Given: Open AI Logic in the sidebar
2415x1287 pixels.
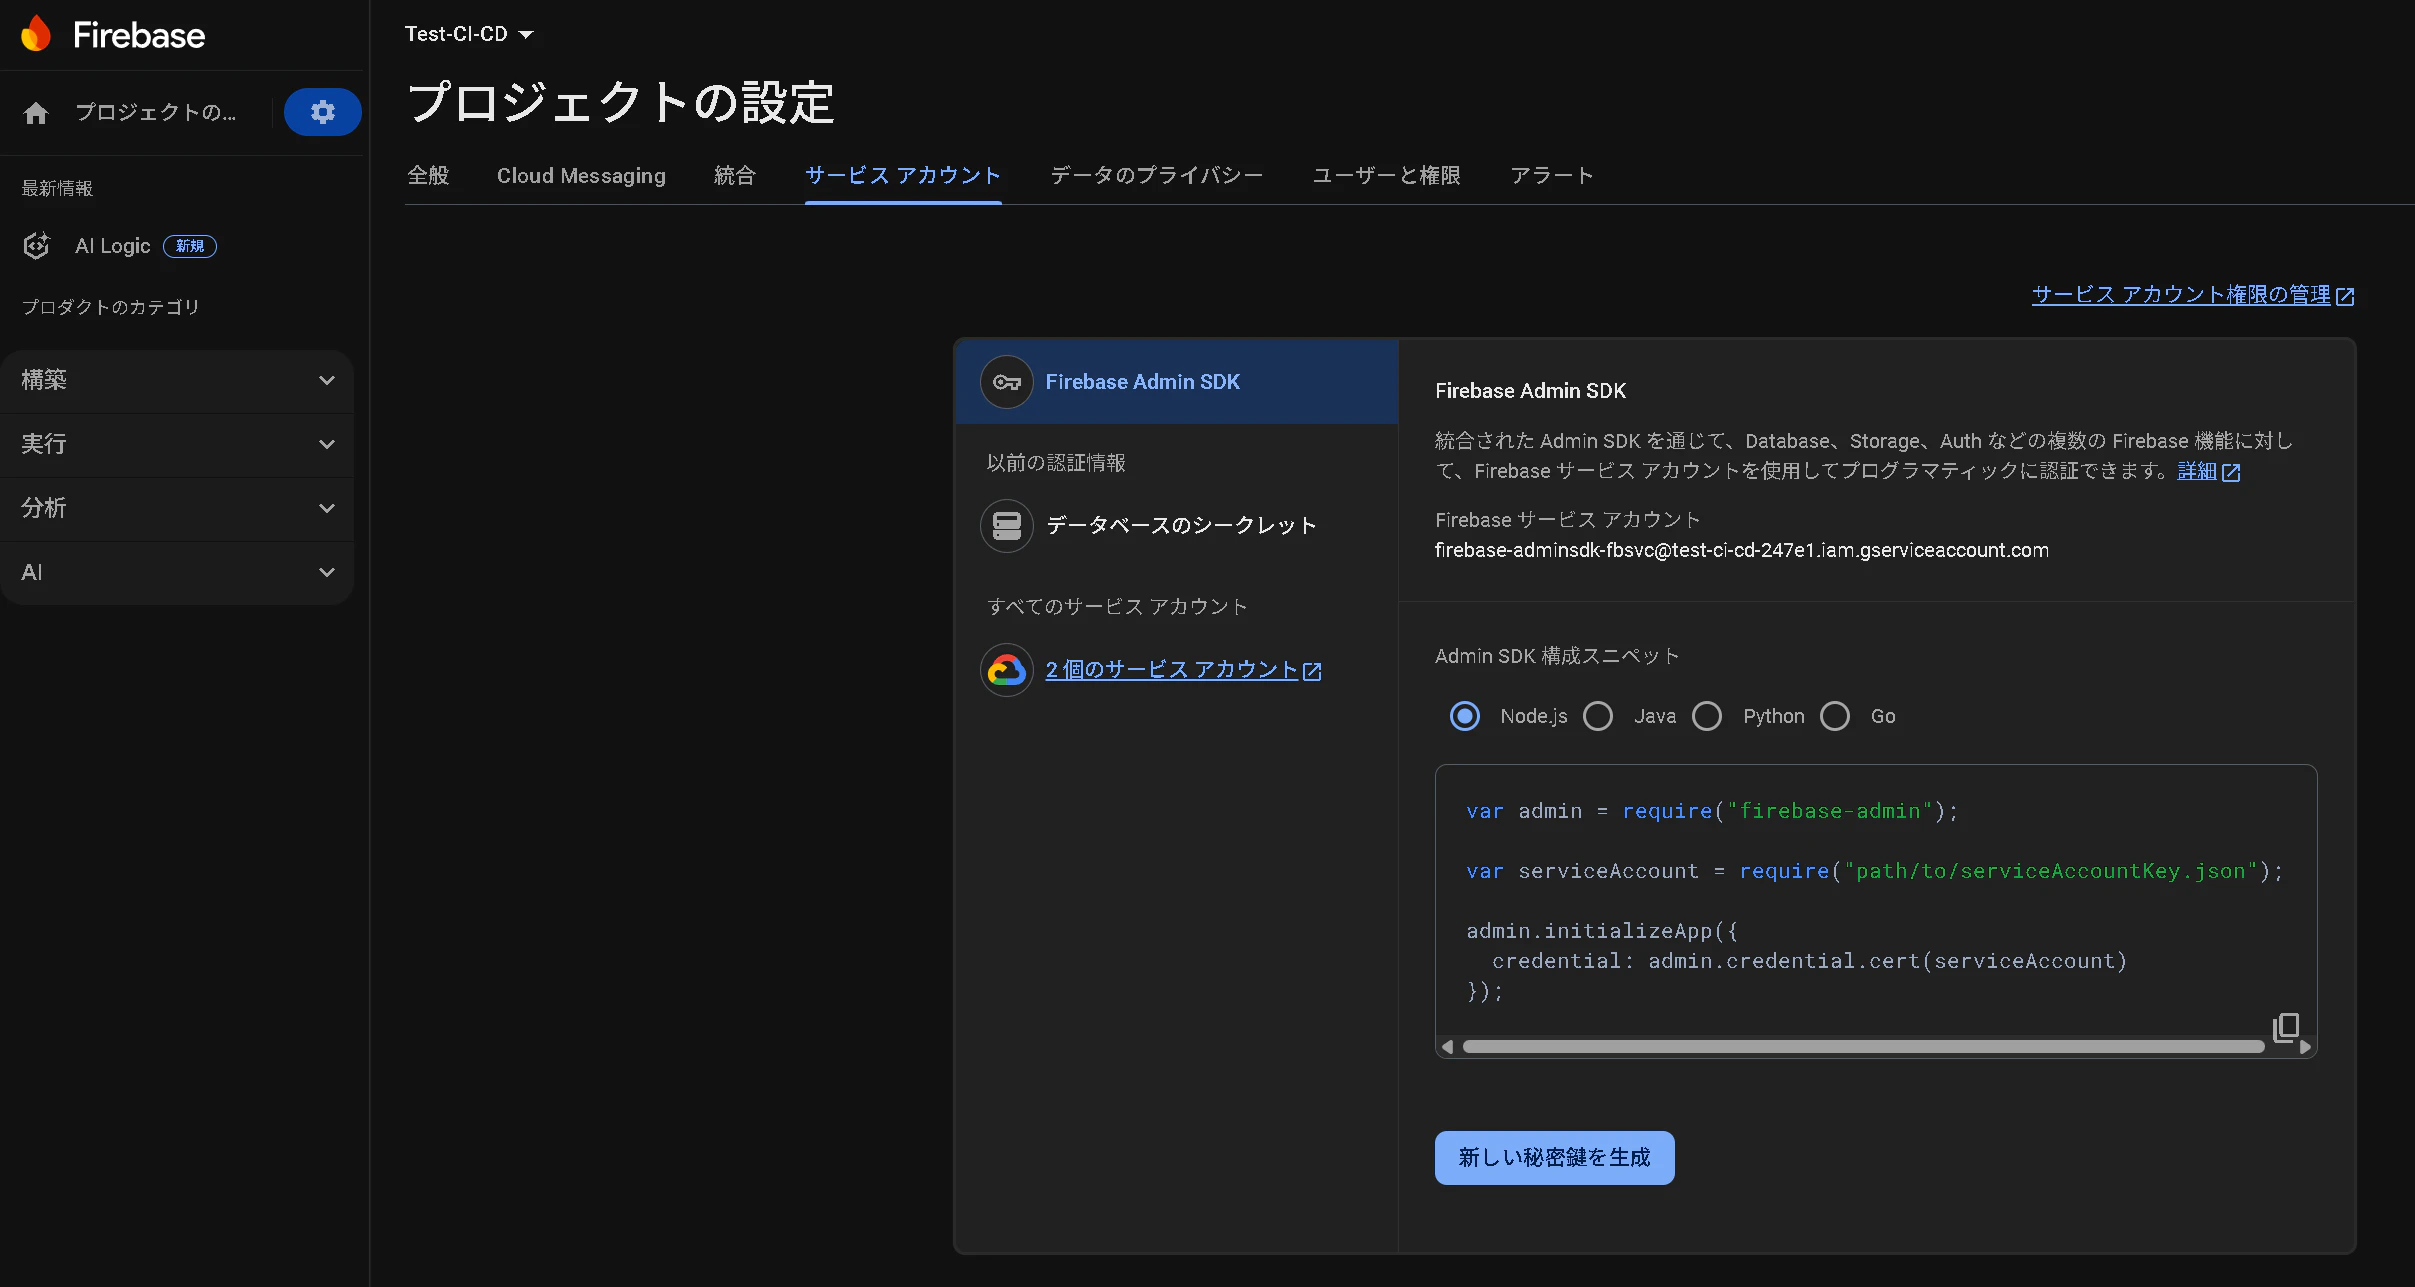Looking at the screenshot, I should [x=112, y=246].
